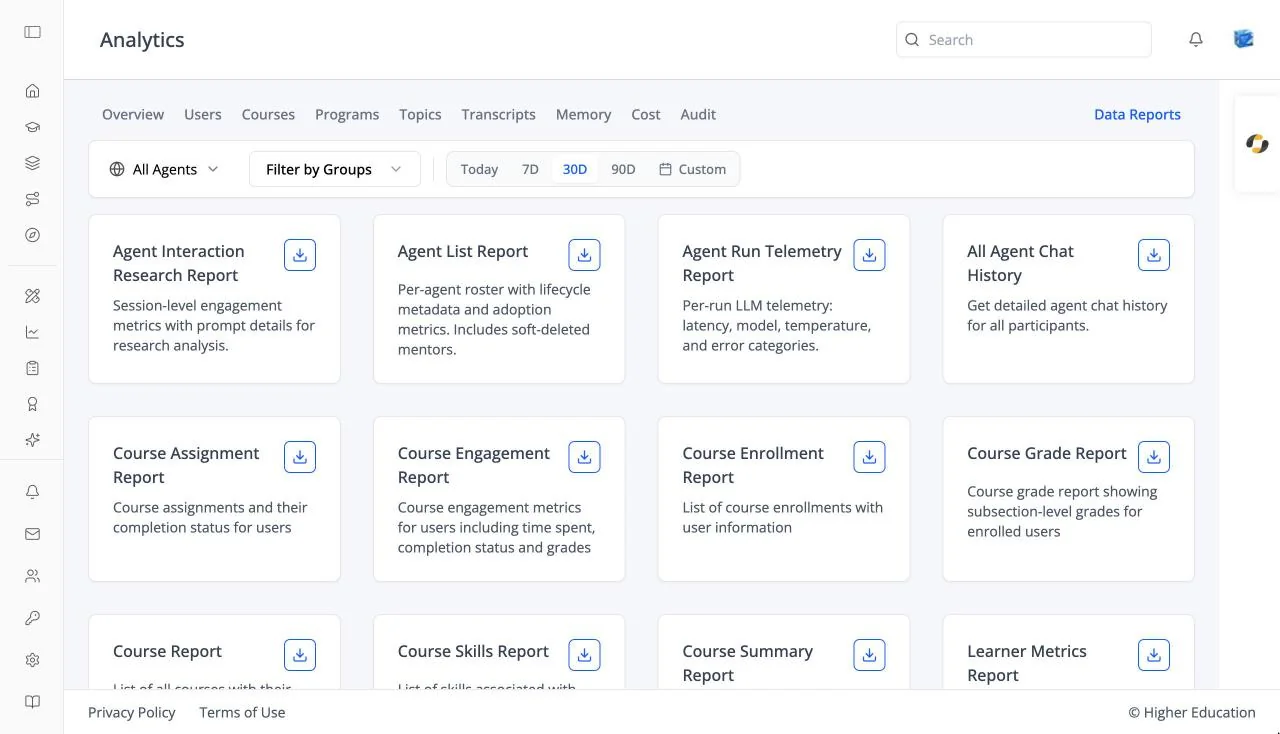Viewport: 1280px width, 734px height.
Task: Select the 7D date range
Action: (x=530, y=169)
